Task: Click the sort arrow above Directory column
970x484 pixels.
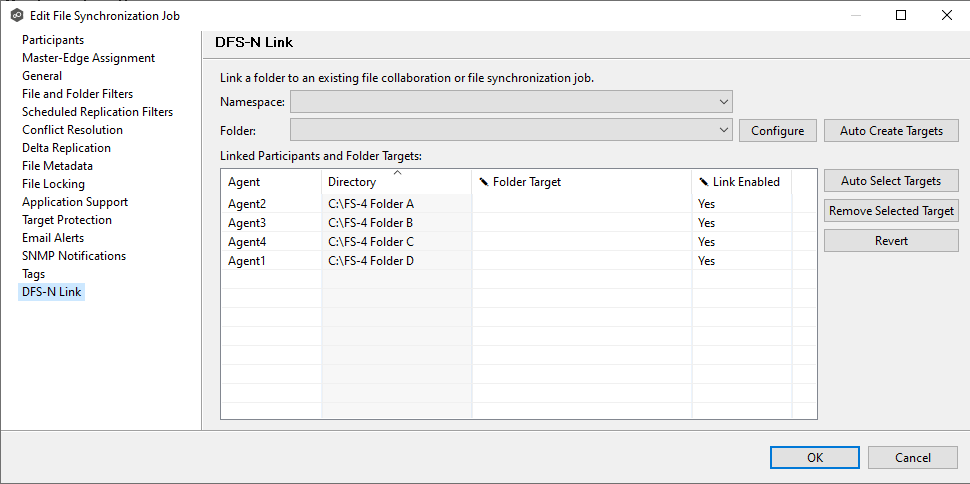Action: (x=397, y=173)
